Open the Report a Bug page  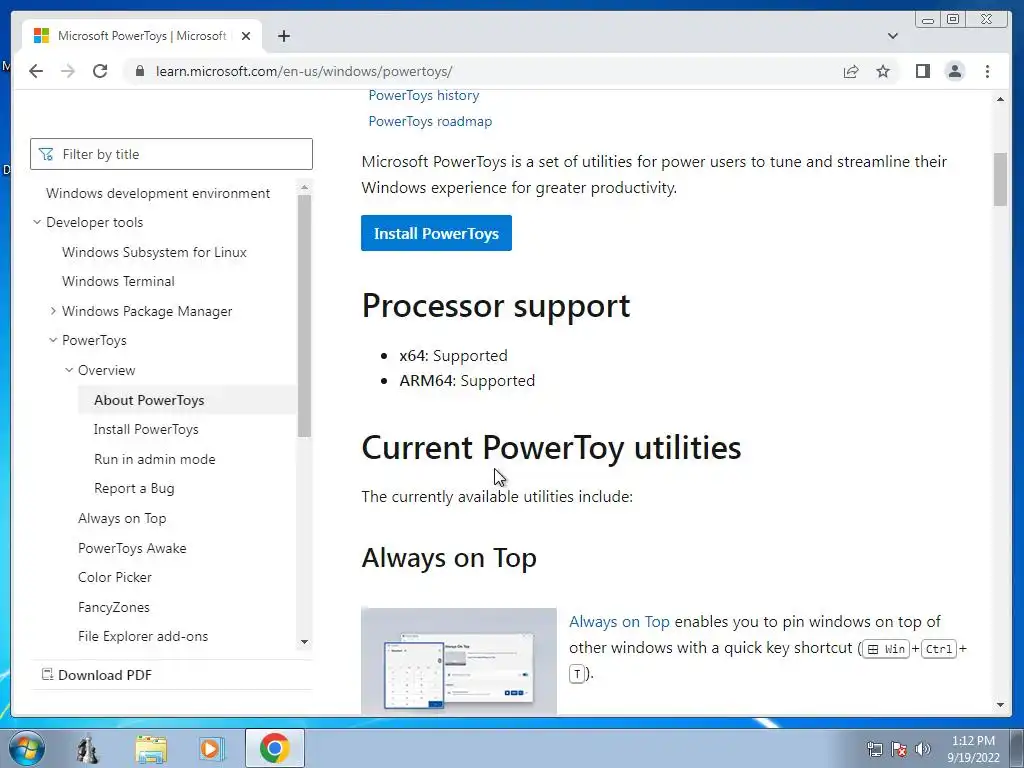coord(134,488)
